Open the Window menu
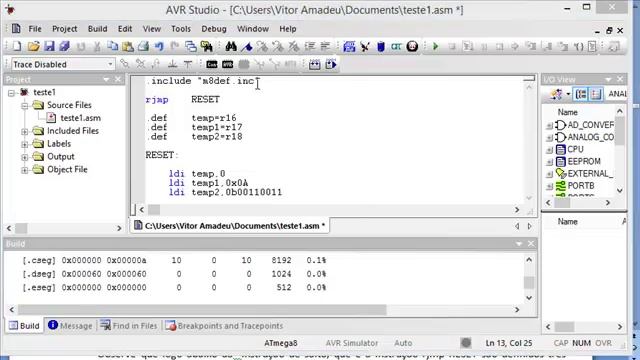The height and width of the screenshot is (360, 640). (253, 29)
